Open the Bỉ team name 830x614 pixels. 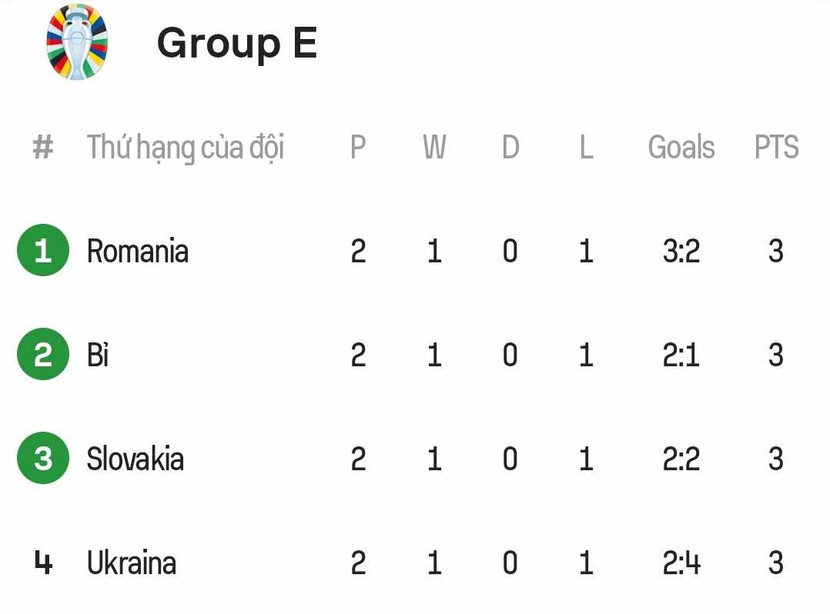click(x=98, y=355)
